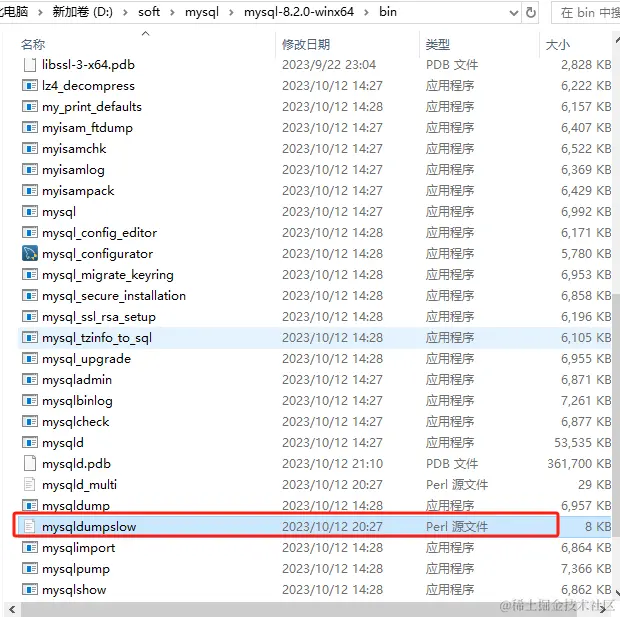Click the 7,261 KB size value

pyautogui.click(x=586, y=401)
